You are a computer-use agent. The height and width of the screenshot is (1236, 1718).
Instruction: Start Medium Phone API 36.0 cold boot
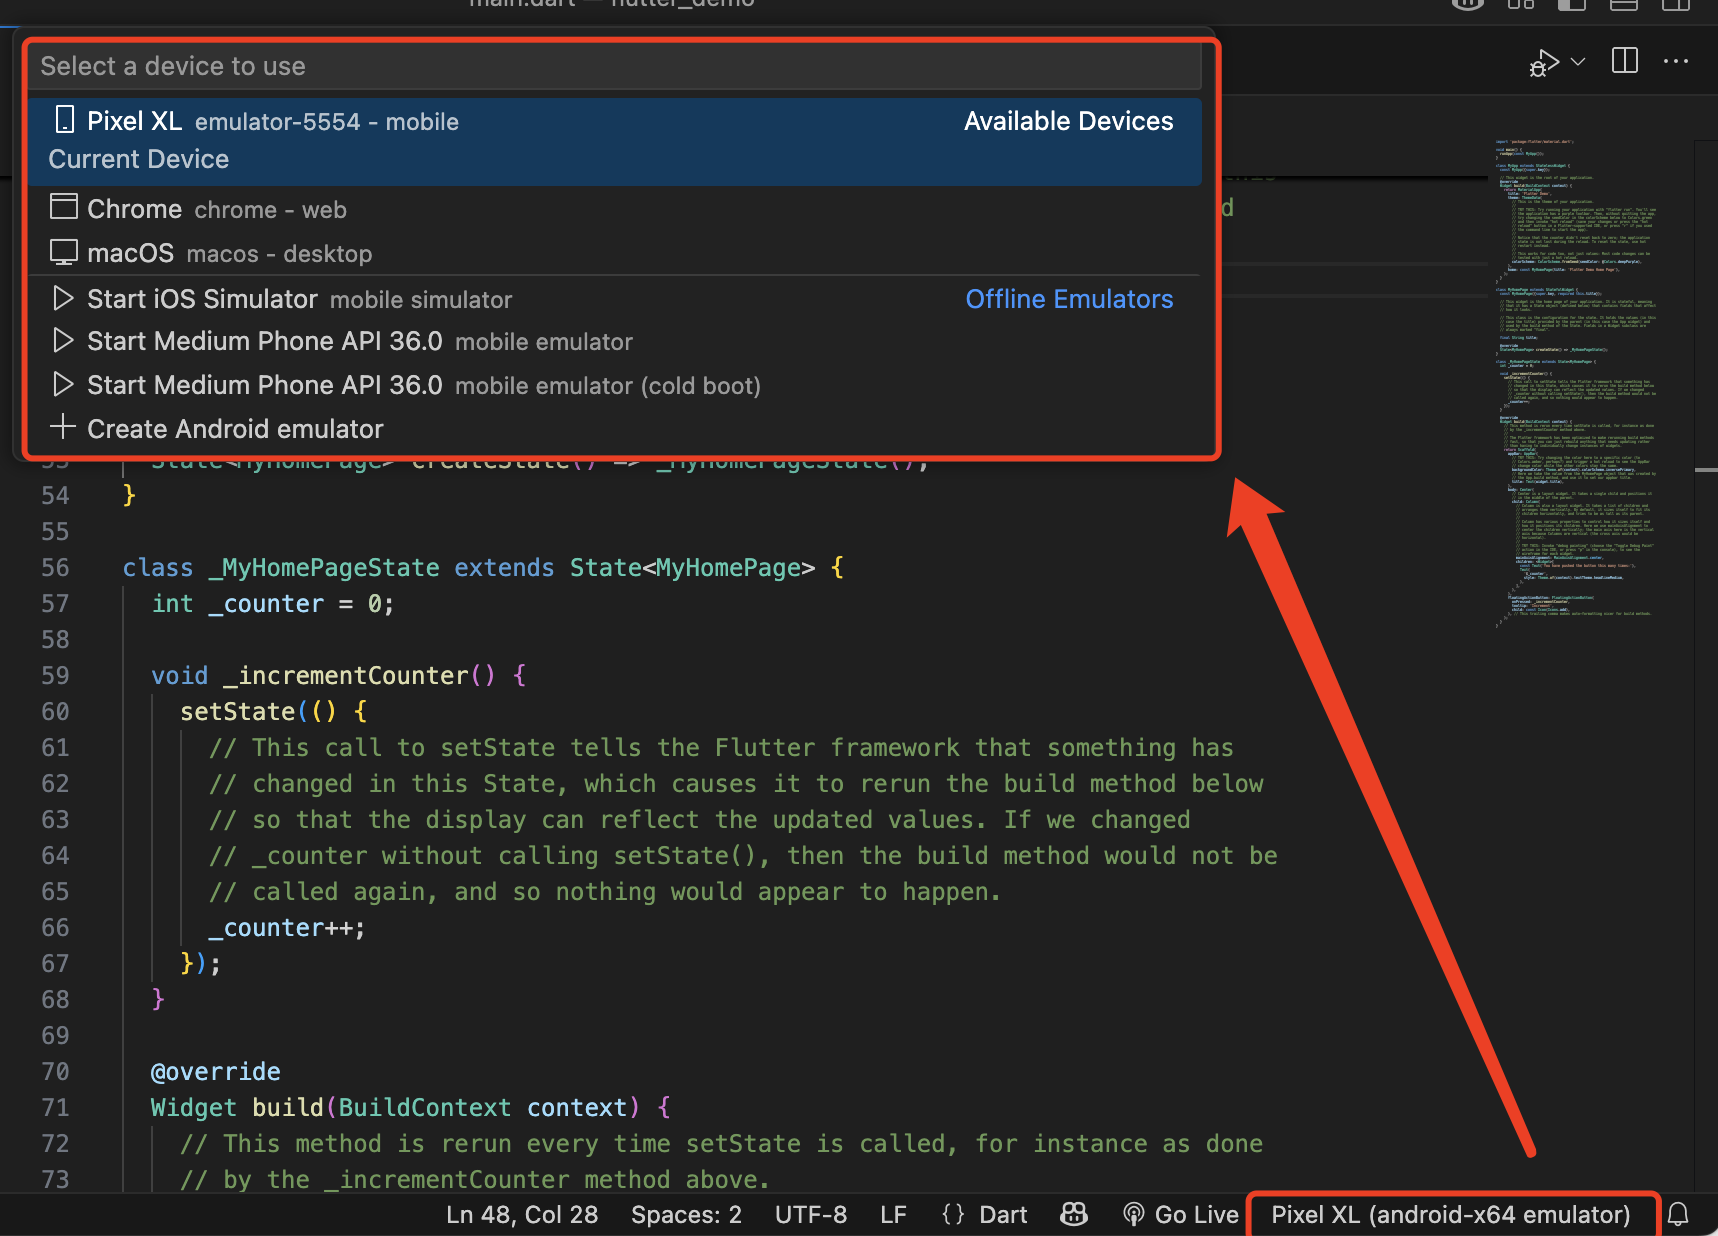coord(614,385)
